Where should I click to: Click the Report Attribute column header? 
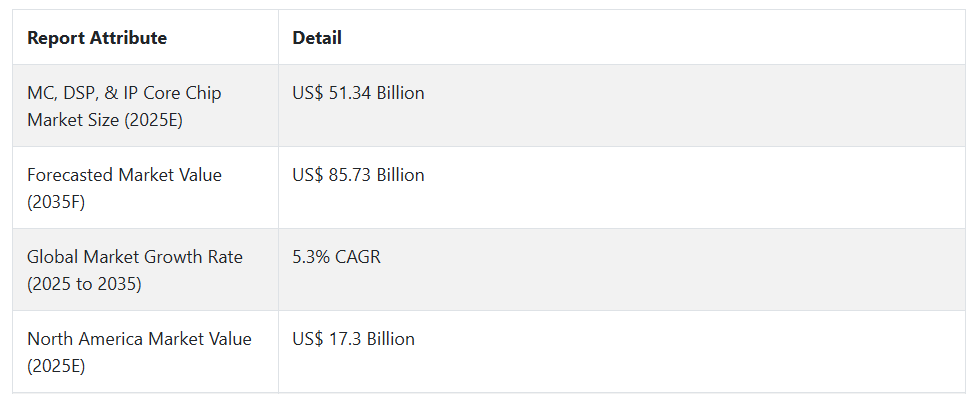coord(97,38)
